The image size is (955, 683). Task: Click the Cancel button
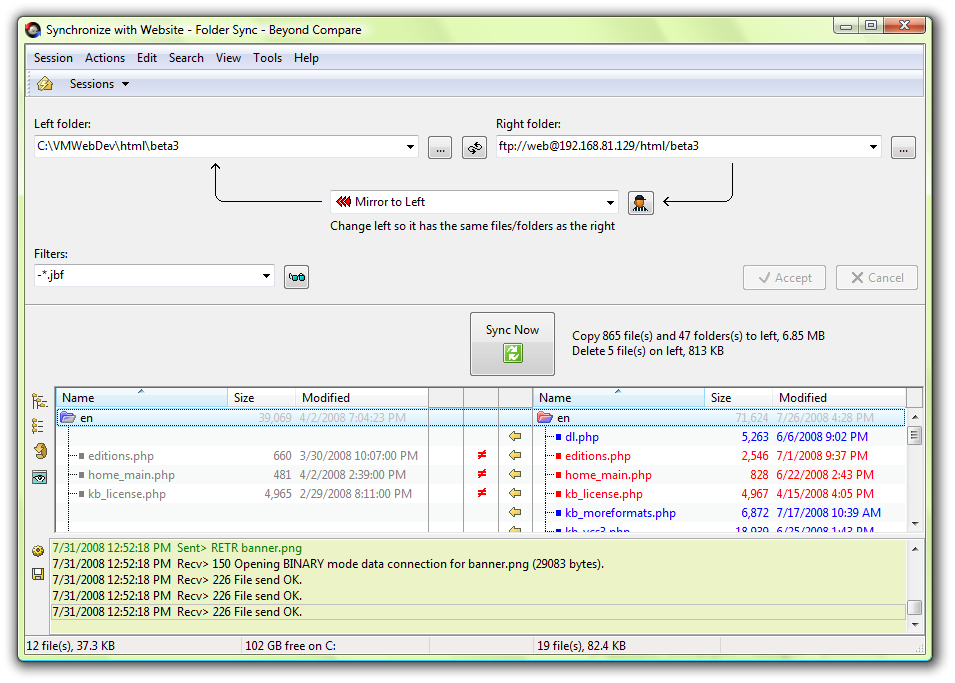tap(877, 278)
